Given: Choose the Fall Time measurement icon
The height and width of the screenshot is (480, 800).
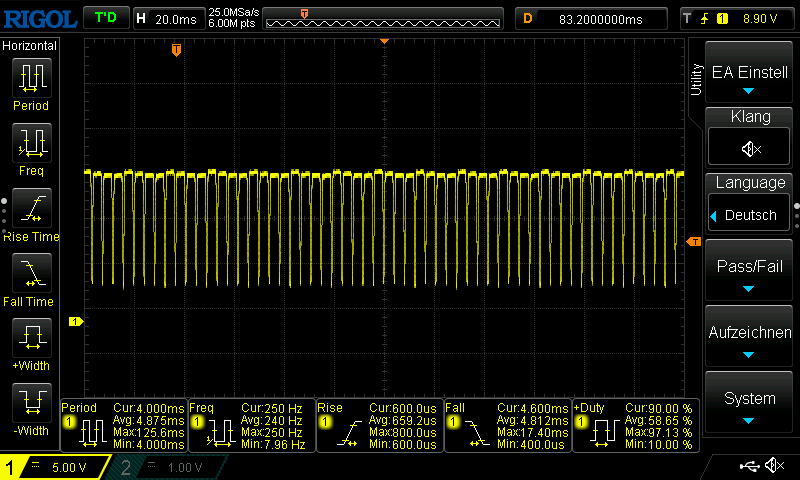Looking at the screenshot, I should tap(31, 272).
